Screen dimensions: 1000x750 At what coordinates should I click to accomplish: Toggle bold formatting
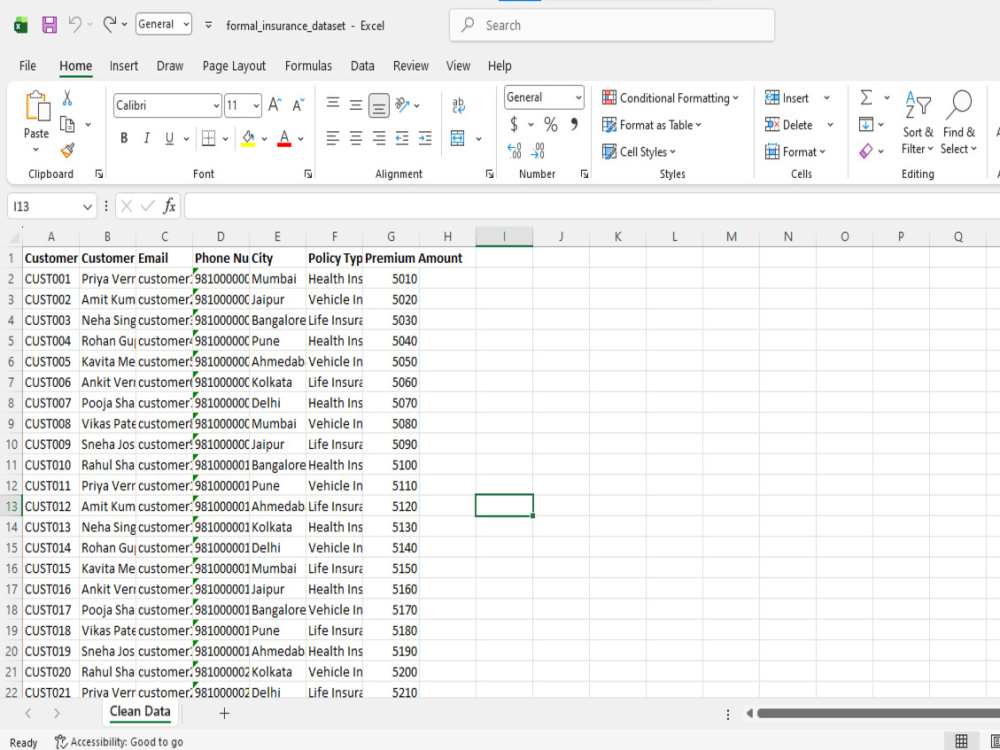pyautogui.click(x=124, y=138)
